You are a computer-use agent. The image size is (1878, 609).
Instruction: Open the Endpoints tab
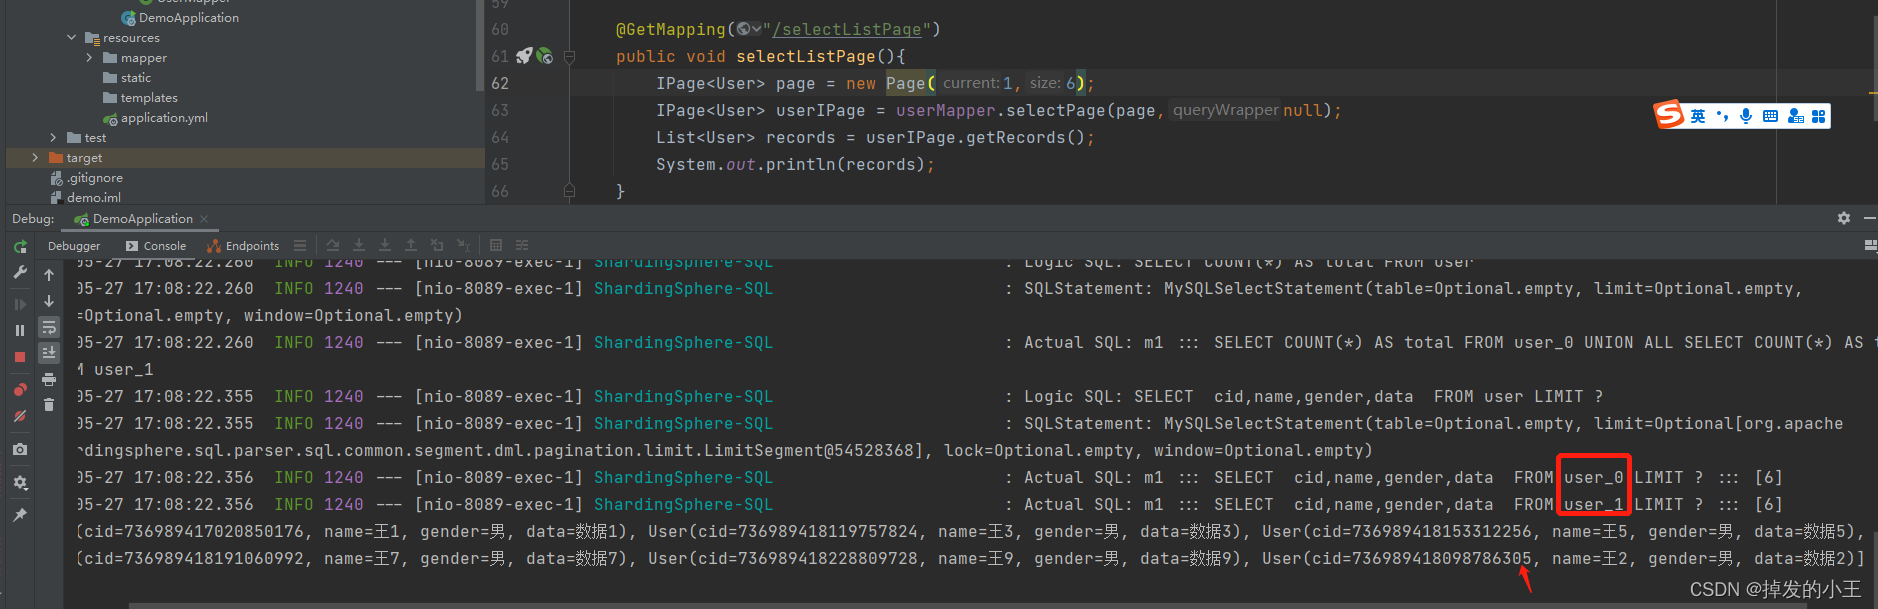(x=243, y=246)
